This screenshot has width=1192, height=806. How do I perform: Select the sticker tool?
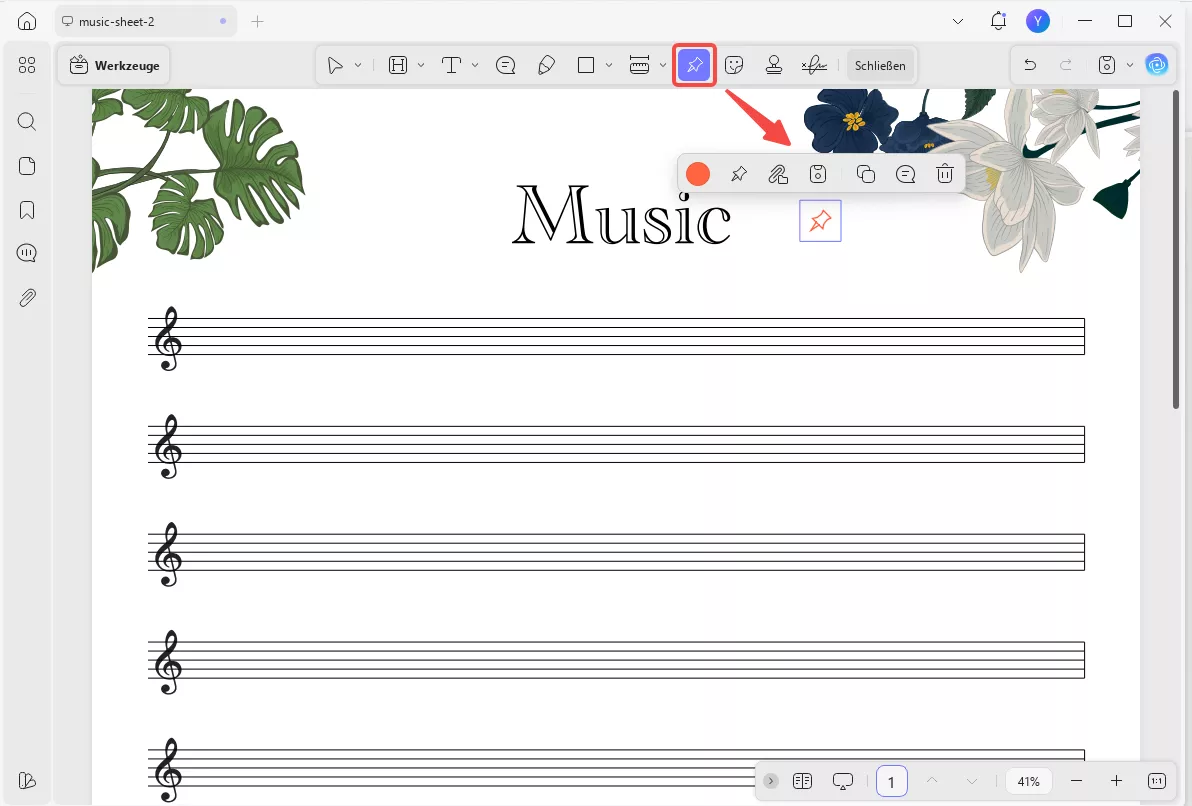[735, 64]
